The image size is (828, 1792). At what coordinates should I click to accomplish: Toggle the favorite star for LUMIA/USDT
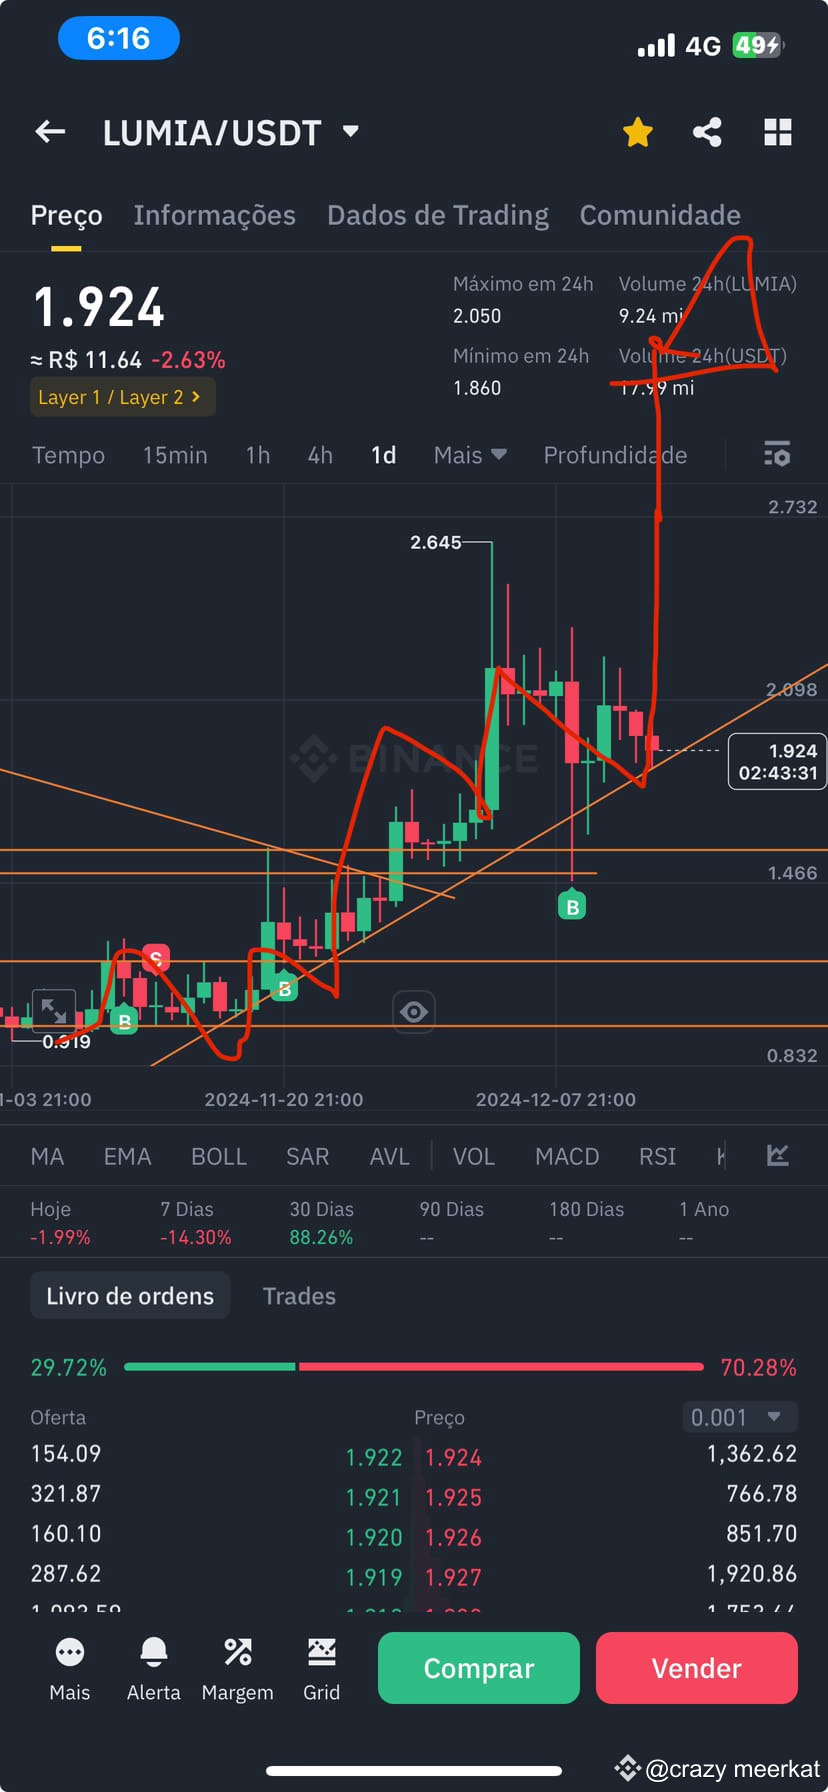(x=637, y=132)
